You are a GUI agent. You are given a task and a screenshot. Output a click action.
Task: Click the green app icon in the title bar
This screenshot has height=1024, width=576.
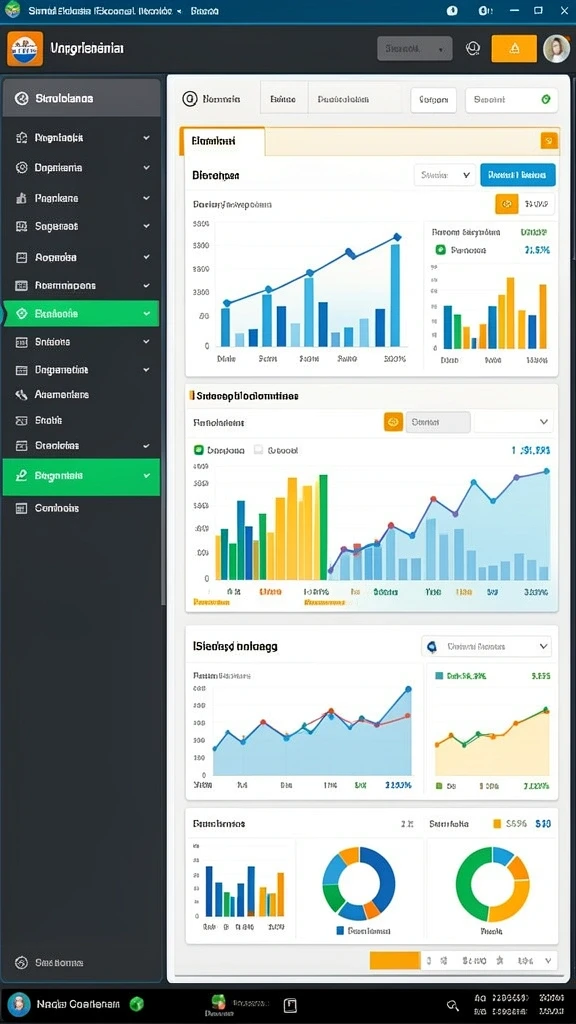point(12,10)
